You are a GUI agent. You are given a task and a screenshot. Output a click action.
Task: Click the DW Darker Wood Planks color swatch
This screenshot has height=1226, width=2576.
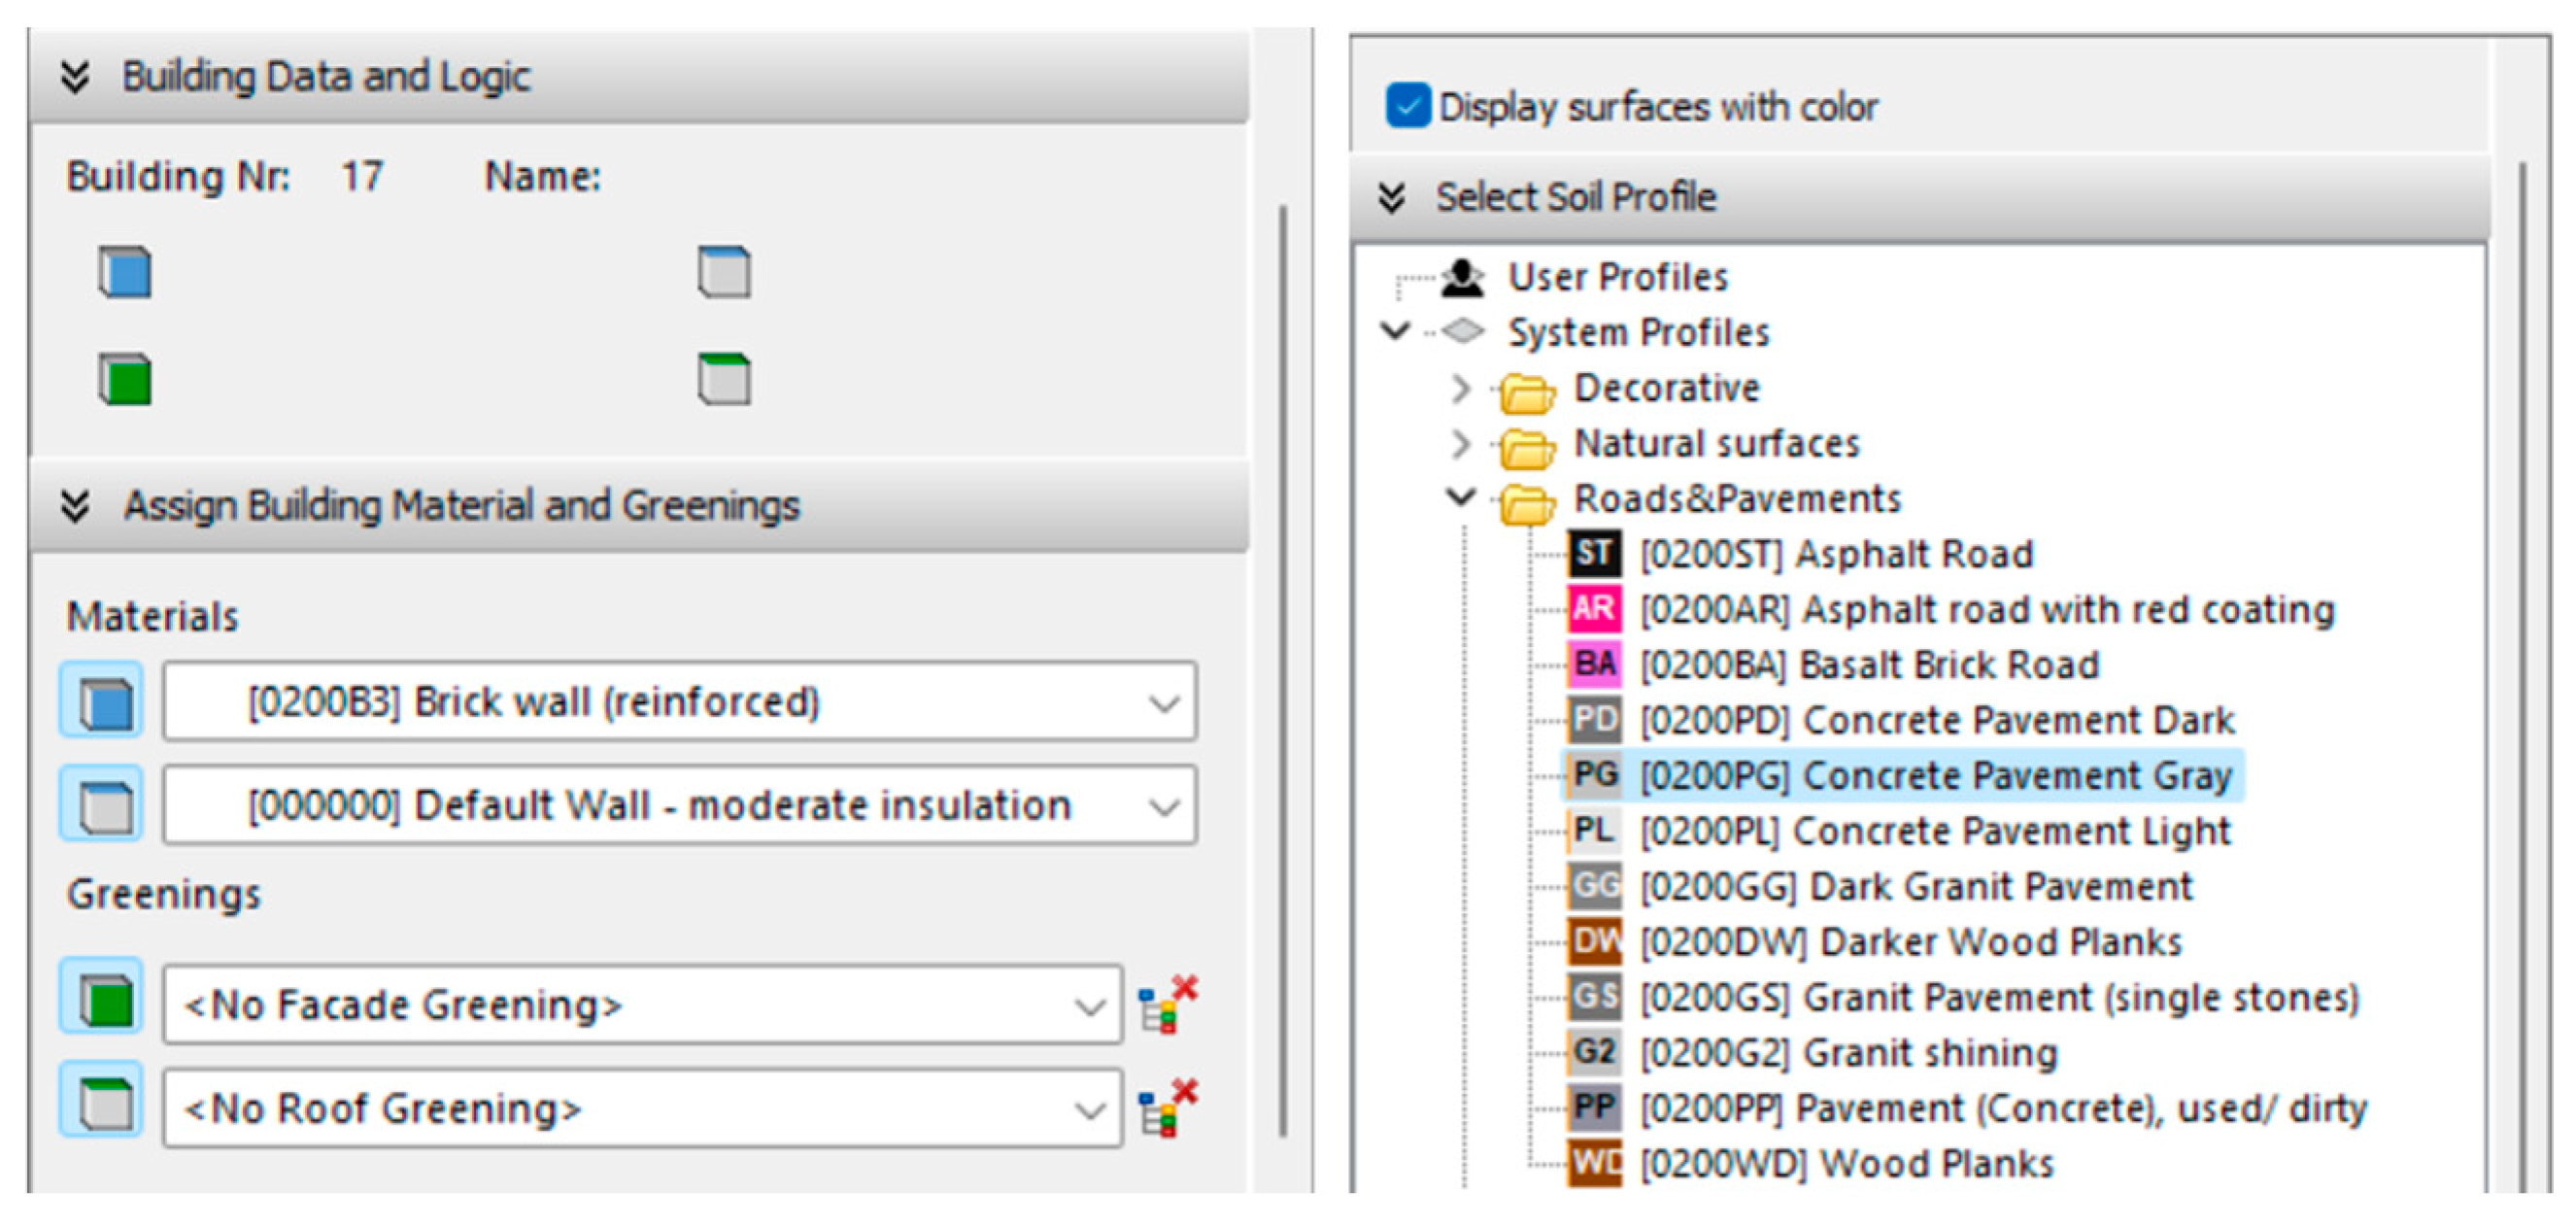tap(1594, 941)
